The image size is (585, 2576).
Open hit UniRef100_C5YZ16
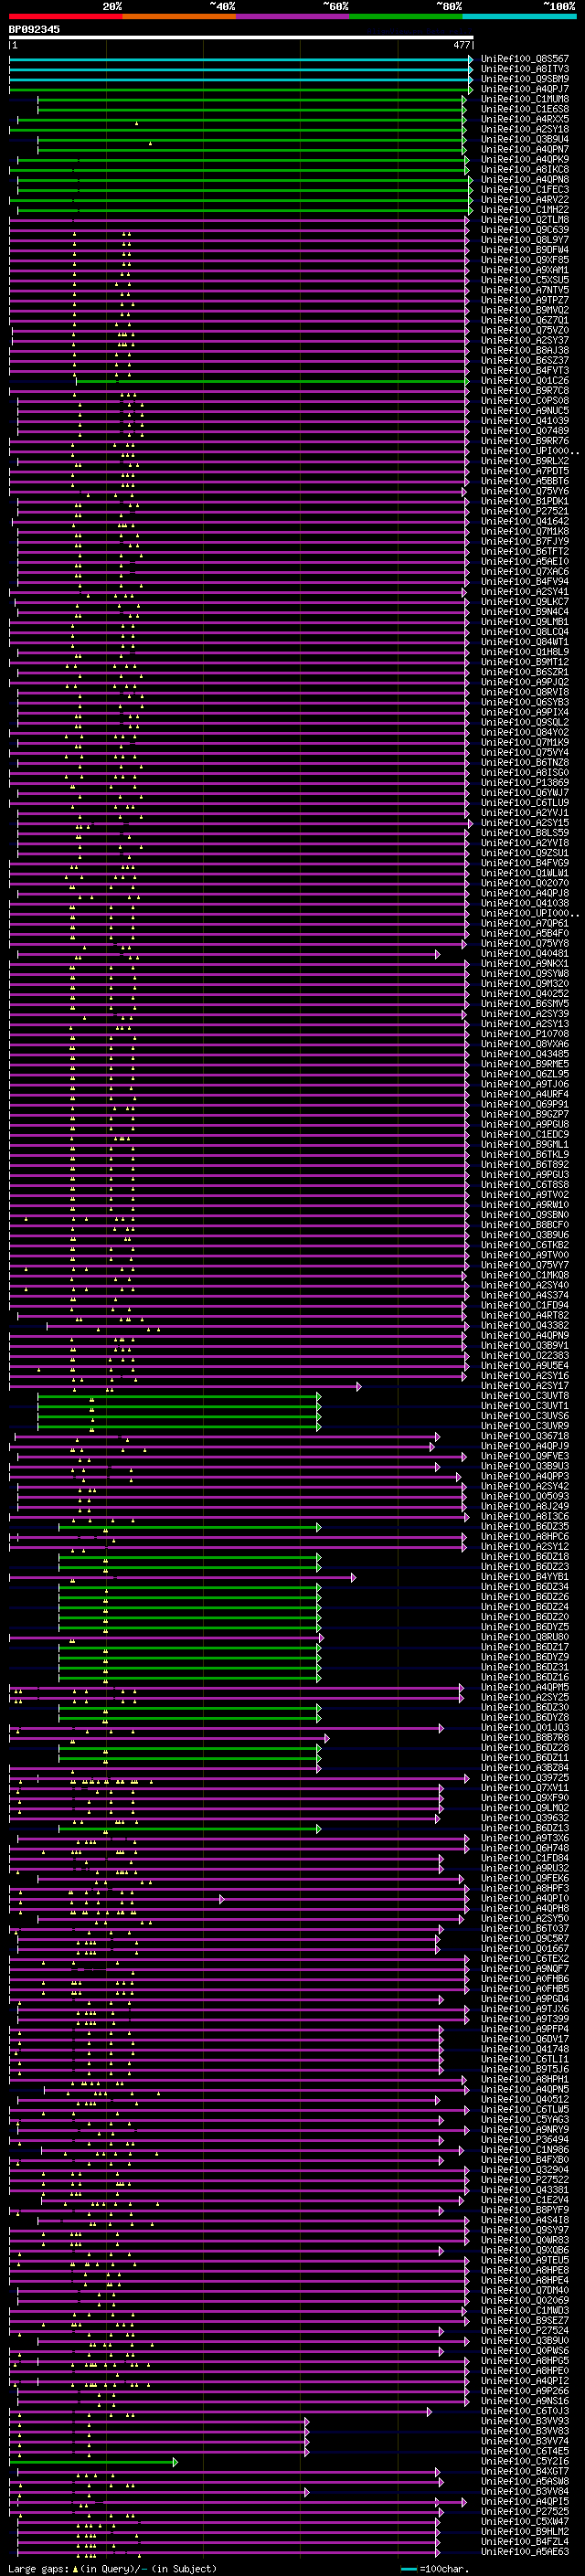pos(525,2460)
